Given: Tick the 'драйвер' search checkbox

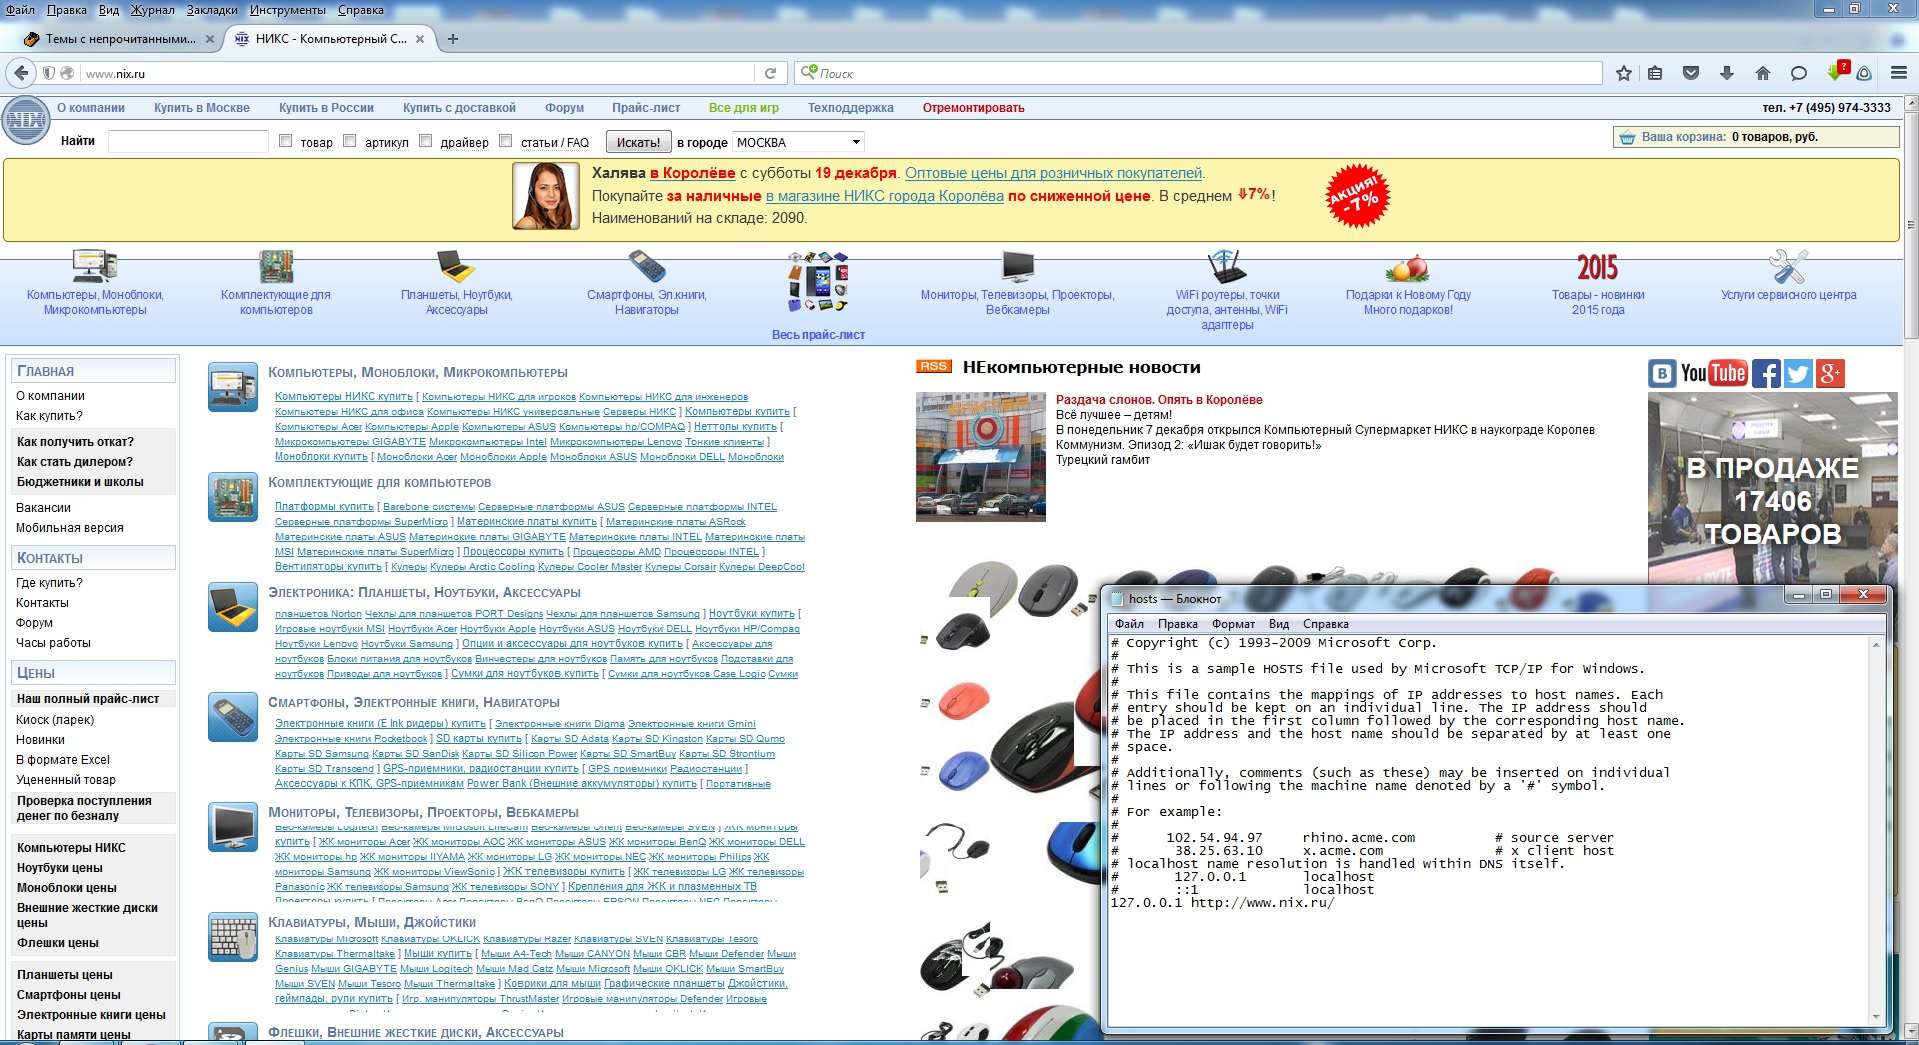Looking at the screenshot, I should (426, 141).
